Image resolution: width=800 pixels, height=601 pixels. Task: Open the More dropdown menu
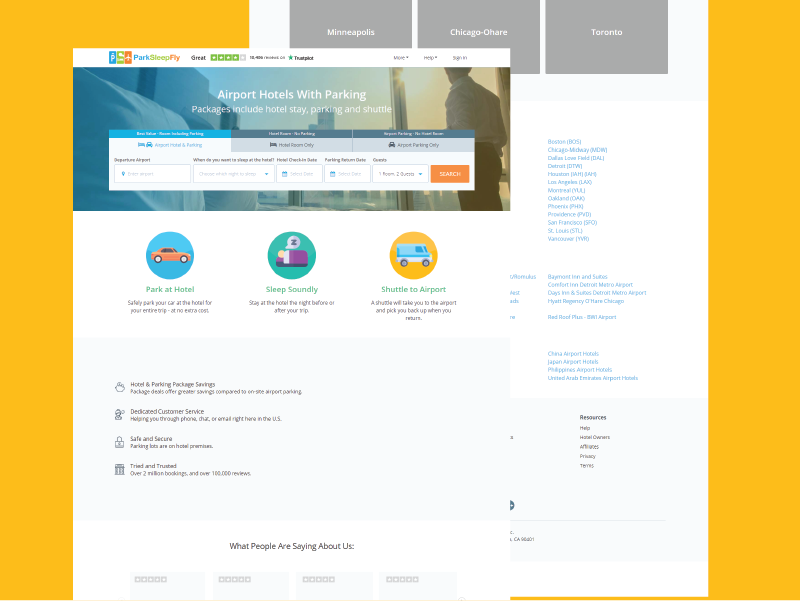(x=400, y=58)
